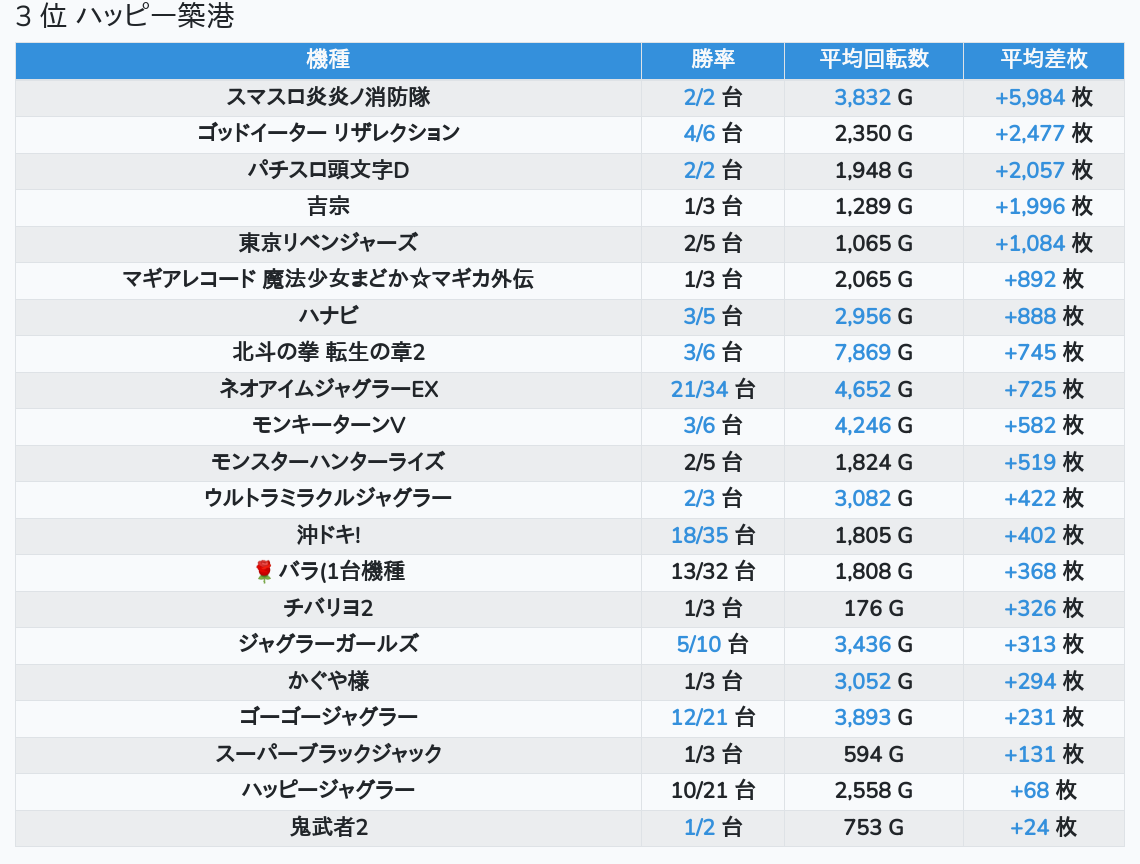Click the 5/10 win rate for ジャグラーガールズ
The height and width of the screenshot is (864, 1140).
click(x=699, y=644)
